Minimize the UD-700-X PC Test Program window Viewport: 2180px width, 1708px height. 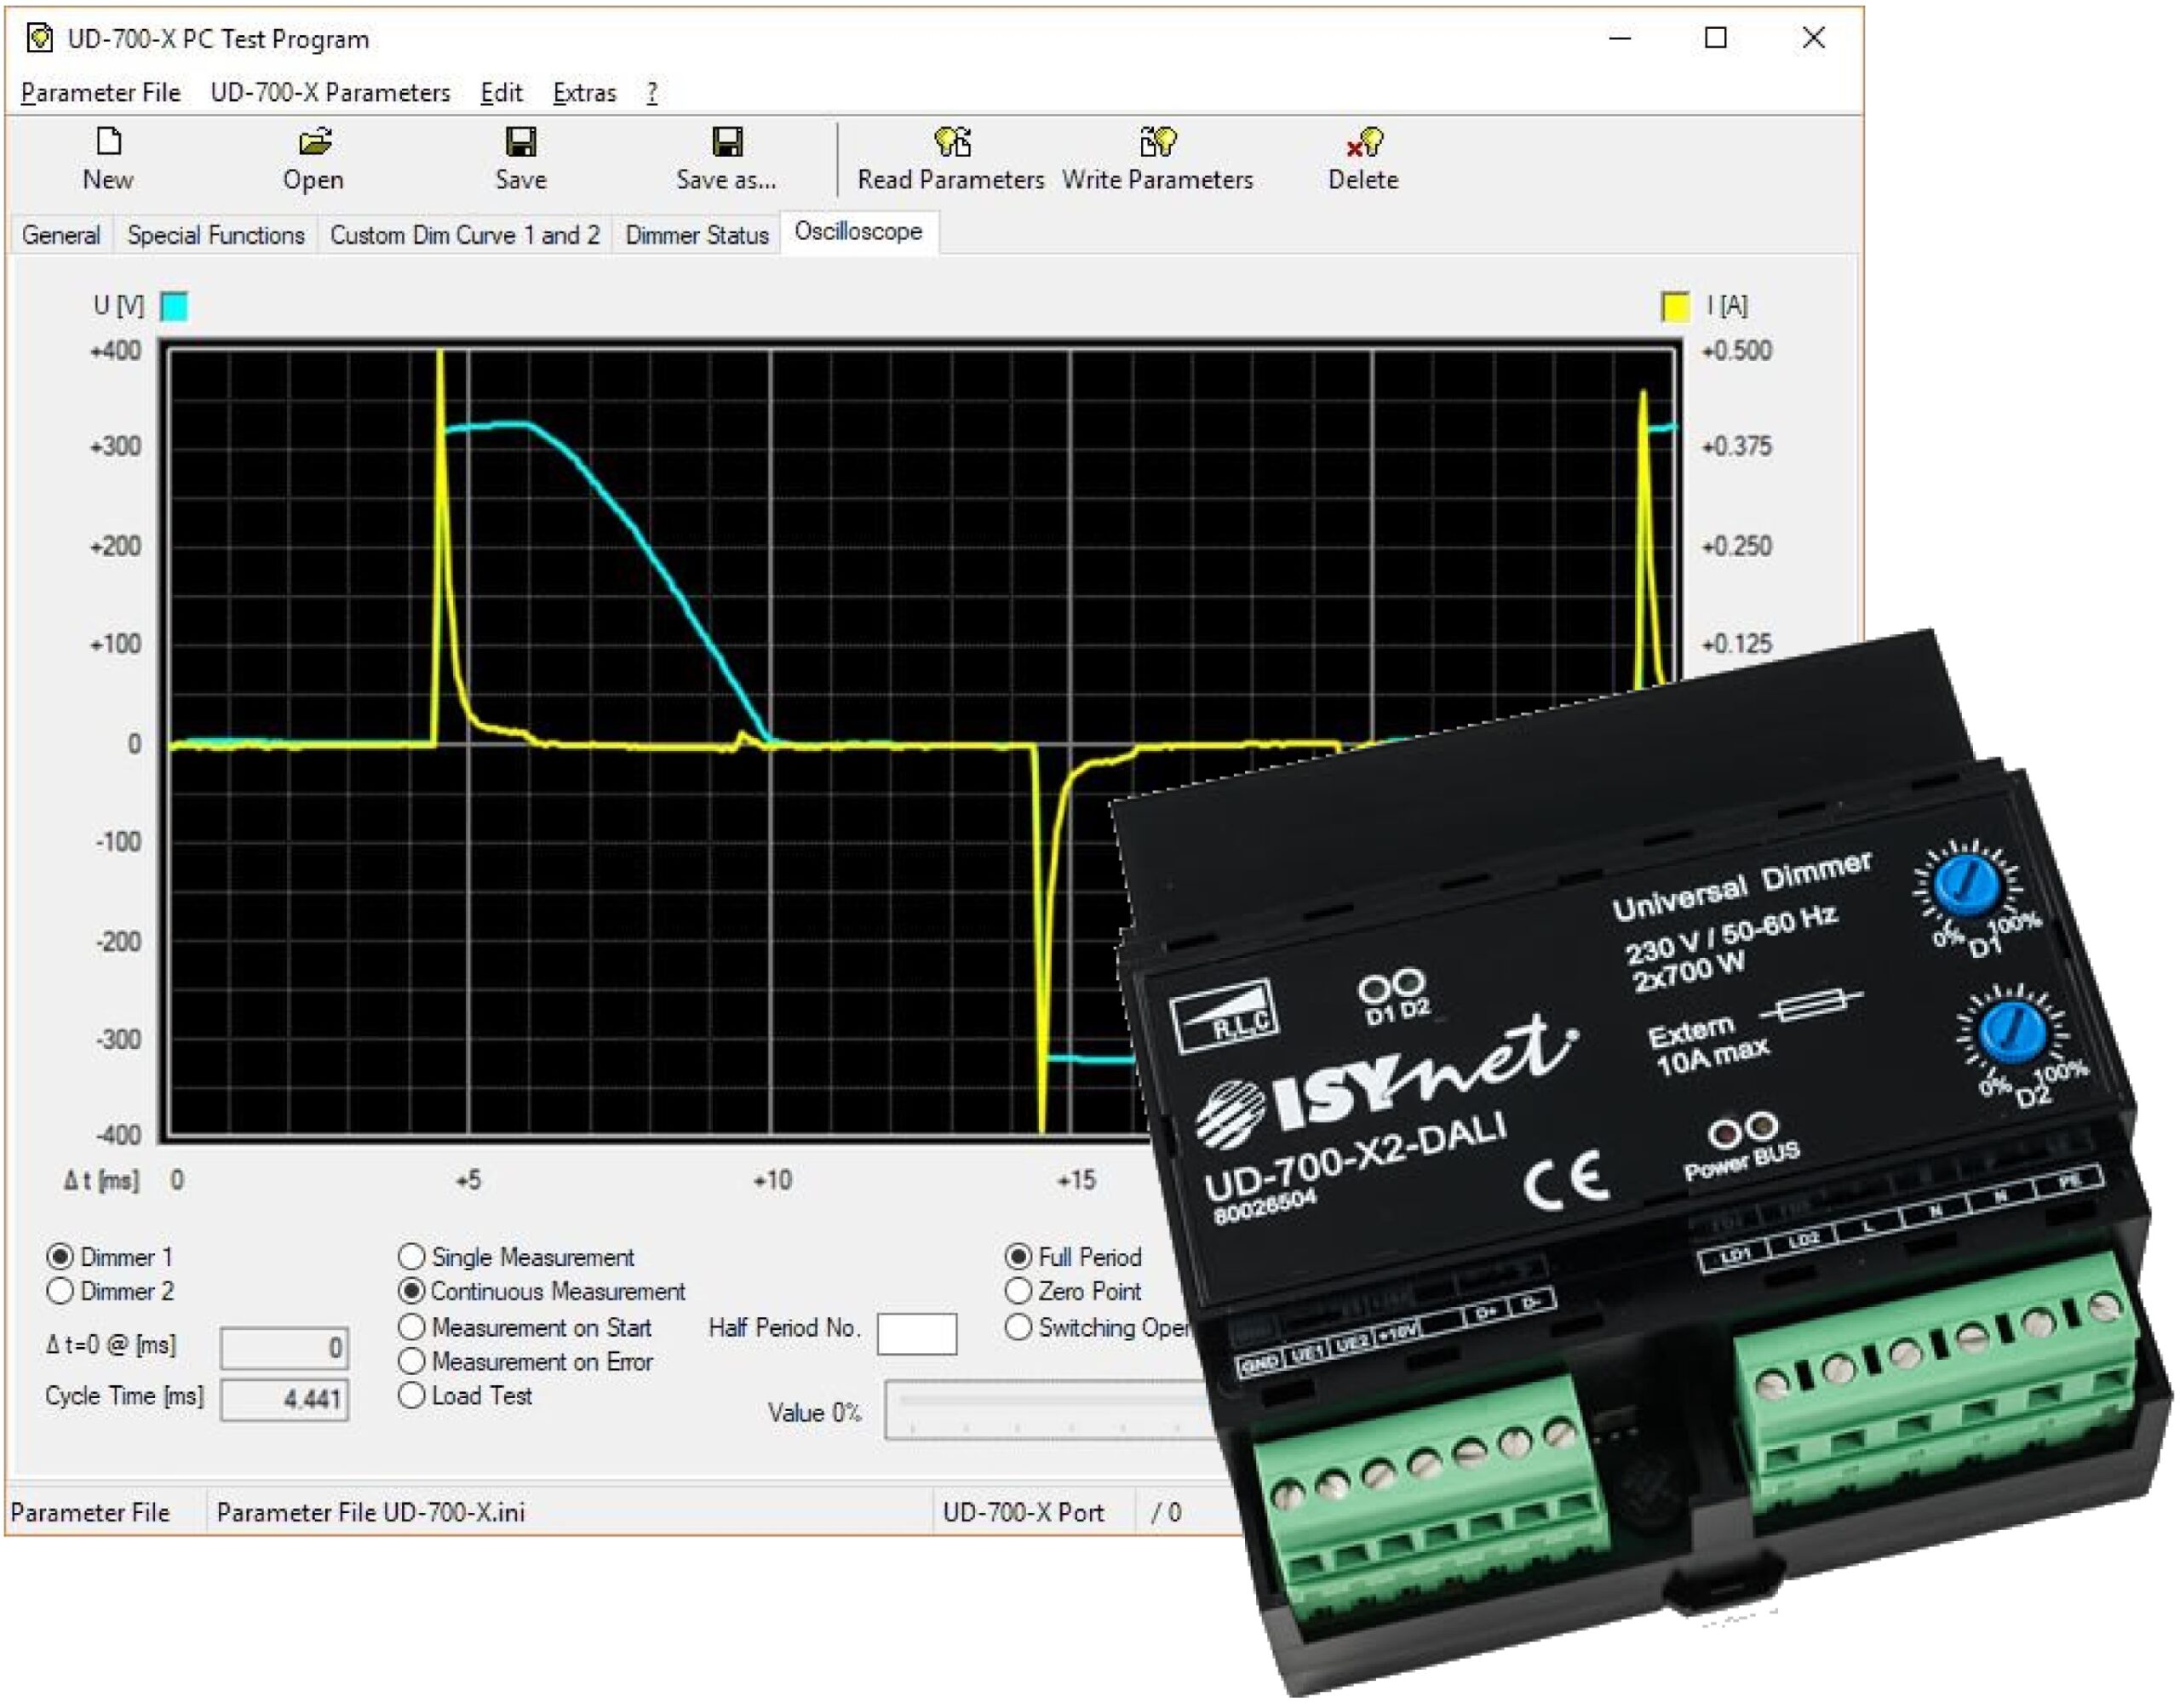point(1621,38)
